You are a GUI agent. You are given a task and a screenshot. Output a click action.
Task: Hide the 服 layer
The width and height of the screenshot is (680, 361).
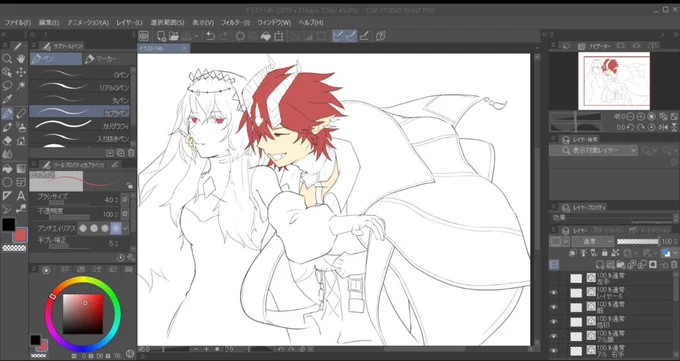pyautogui.click(x=553, y=307)
